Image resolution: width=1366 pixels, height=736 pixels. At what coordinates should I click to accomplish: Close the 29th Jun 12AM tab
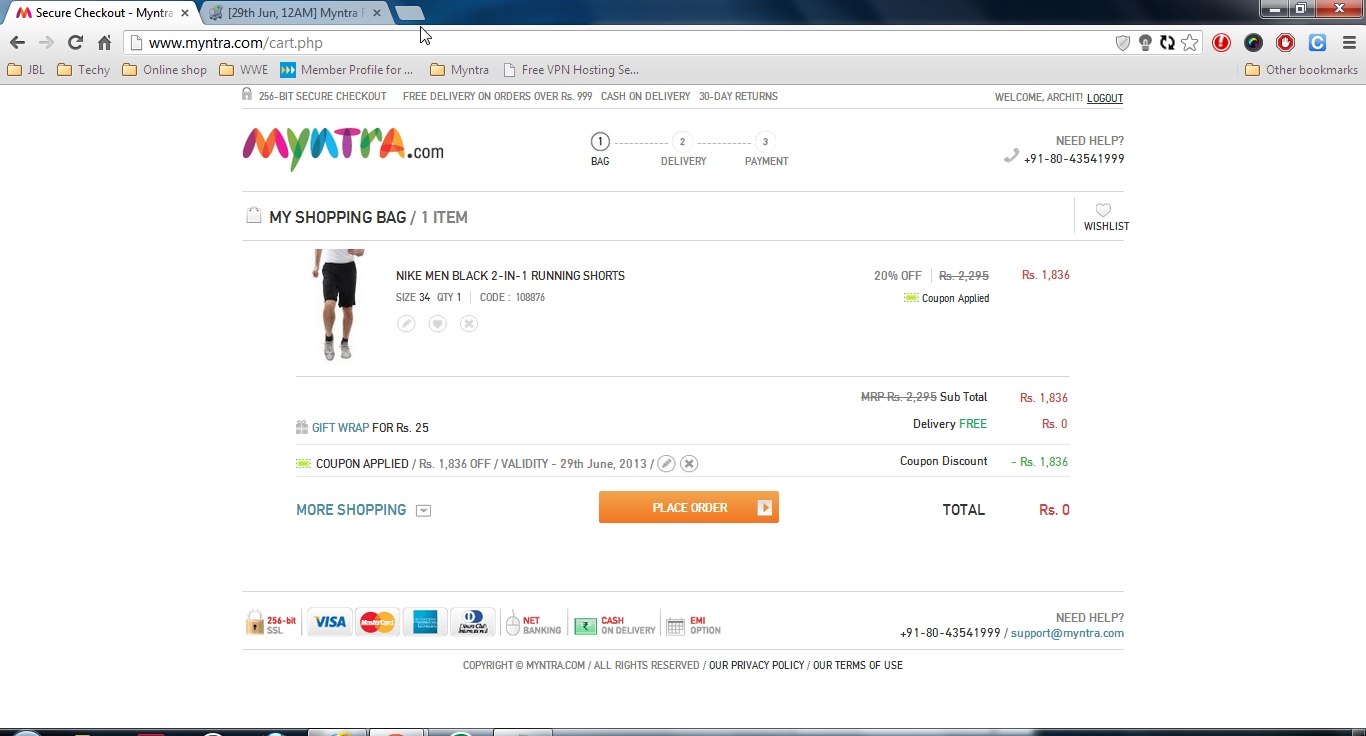click(377, 13)
